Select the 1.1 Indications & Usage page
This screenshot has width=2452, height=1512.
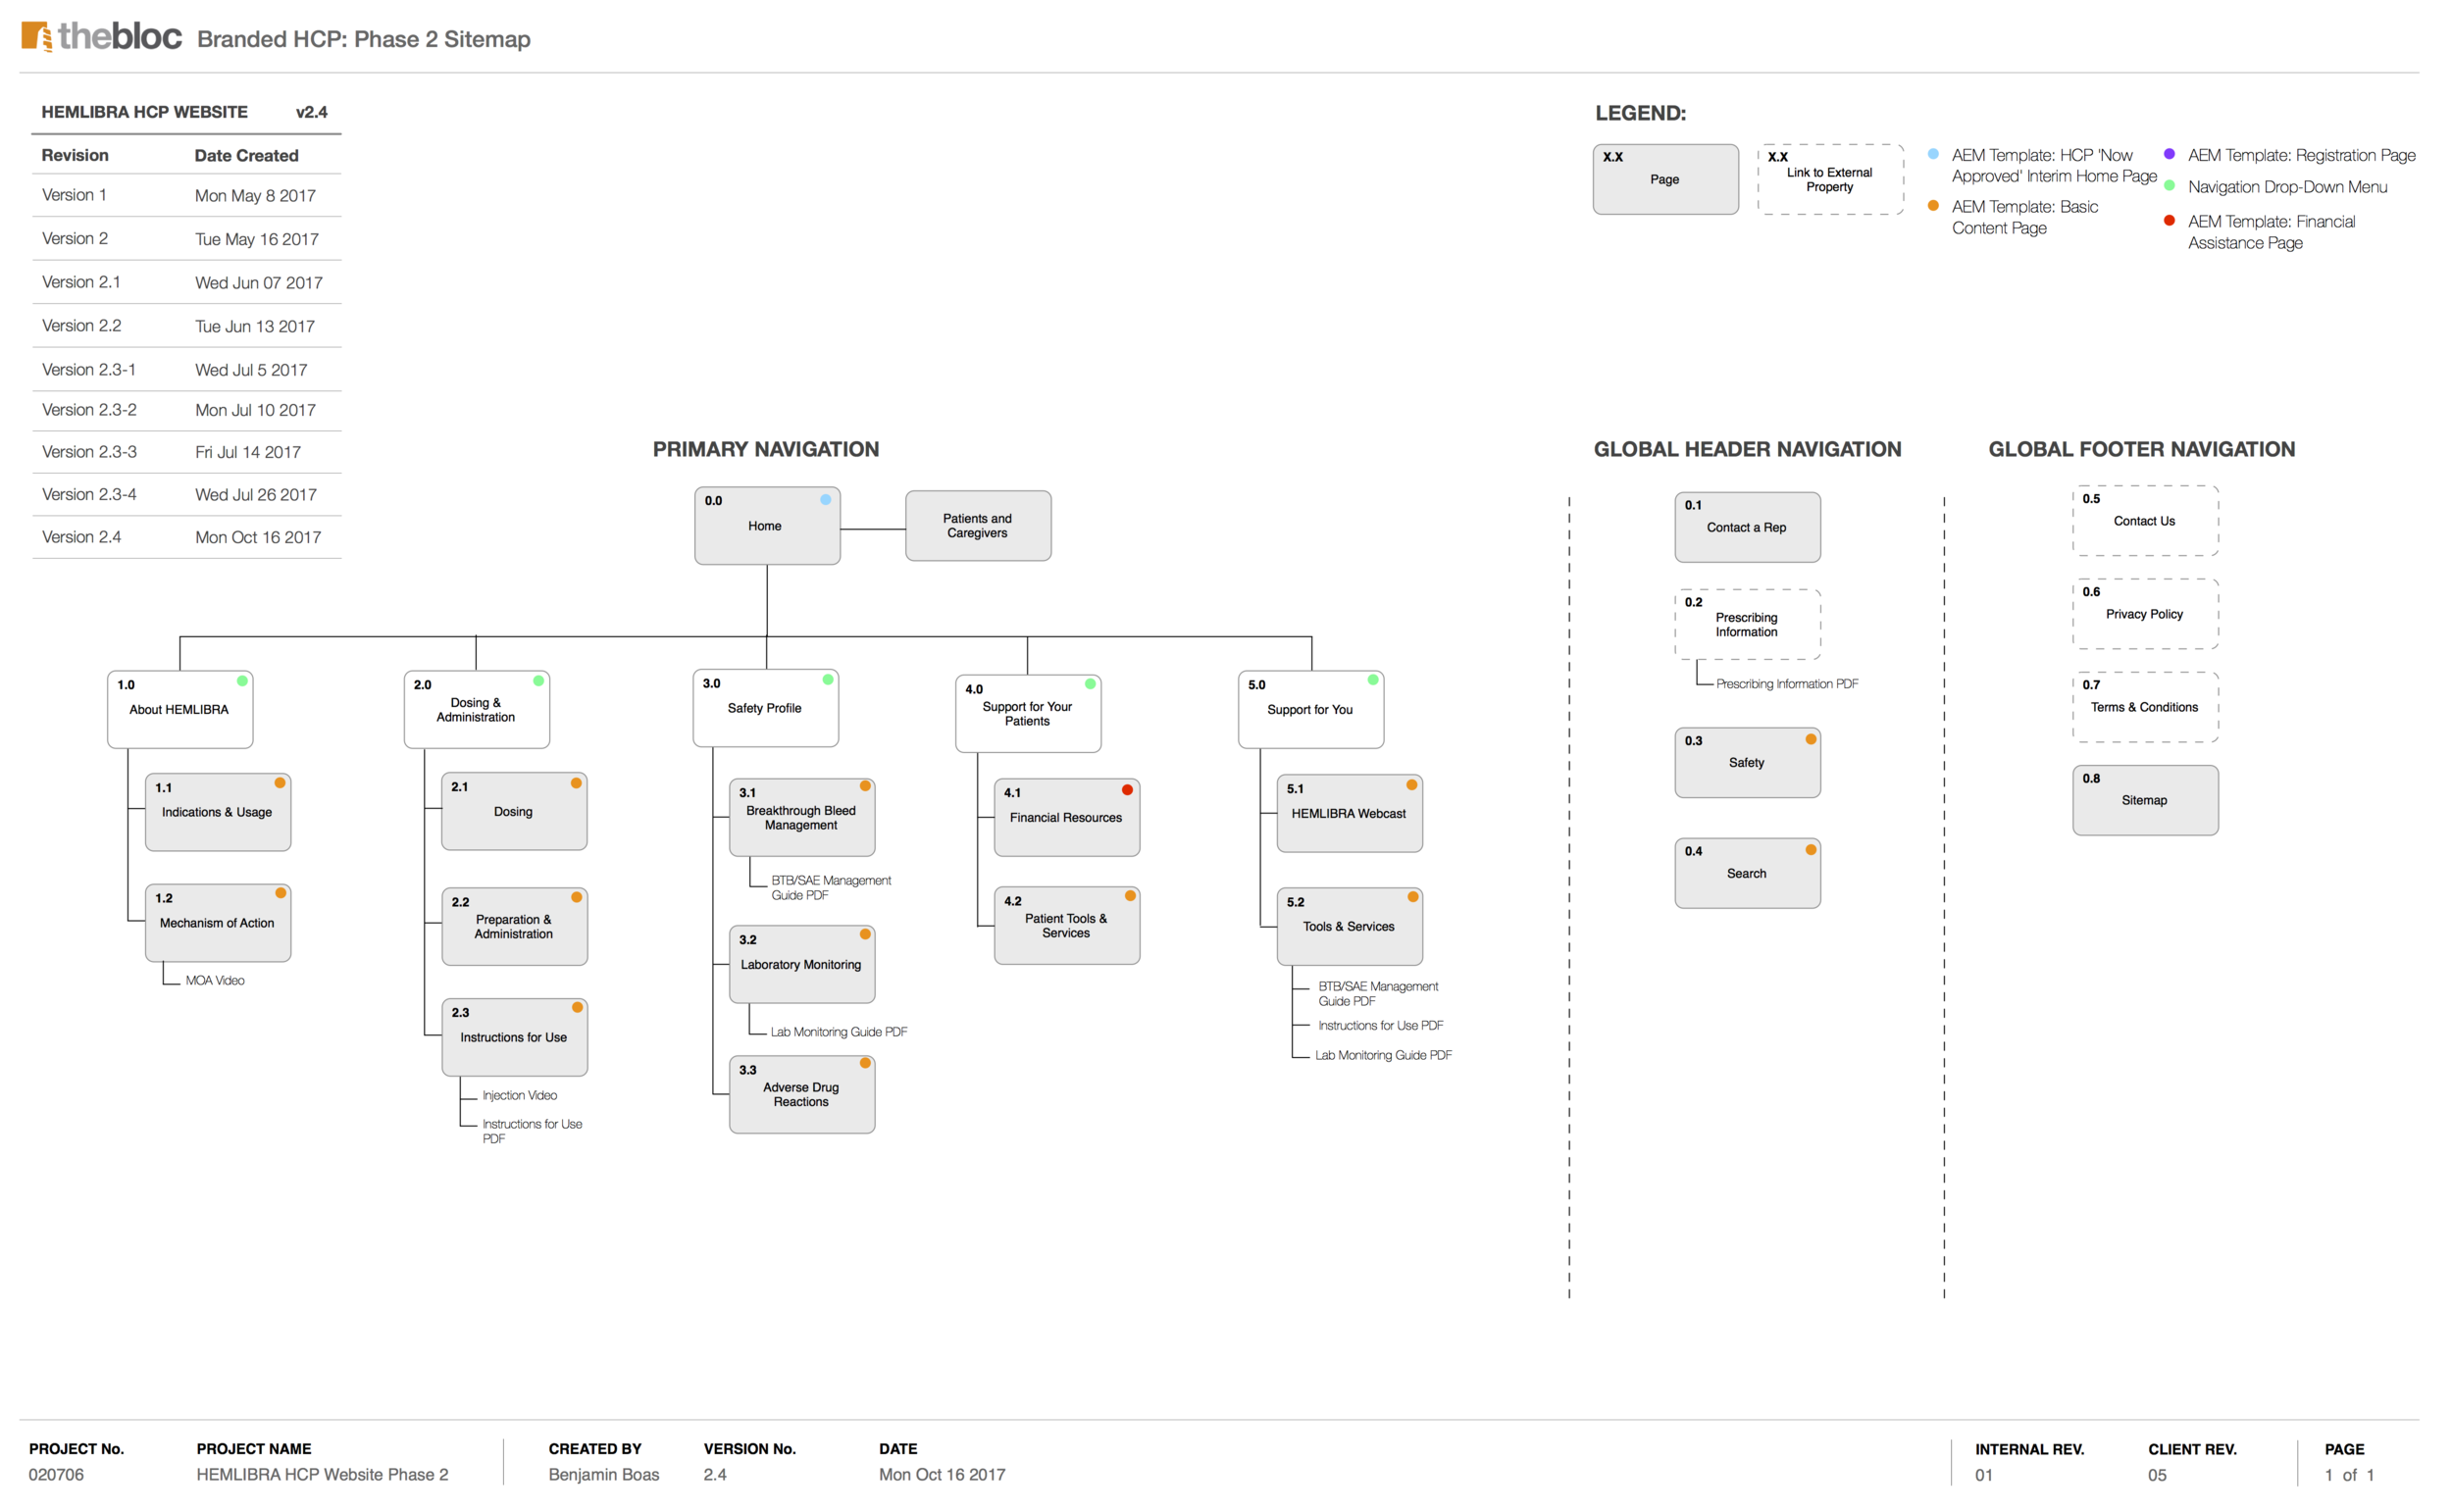[218, 812]
